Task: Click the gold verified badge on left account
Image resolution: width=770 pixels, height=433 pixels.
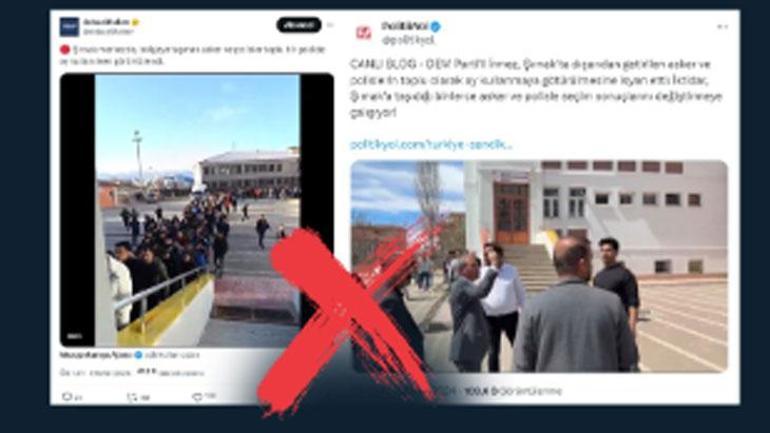Action: pyautogui.click(x=135, y=22)
